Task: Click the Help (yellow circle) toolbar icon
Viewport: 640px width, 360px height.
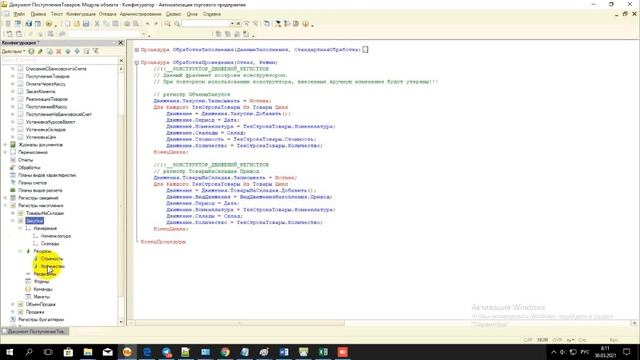Action: tap(305, 24)
